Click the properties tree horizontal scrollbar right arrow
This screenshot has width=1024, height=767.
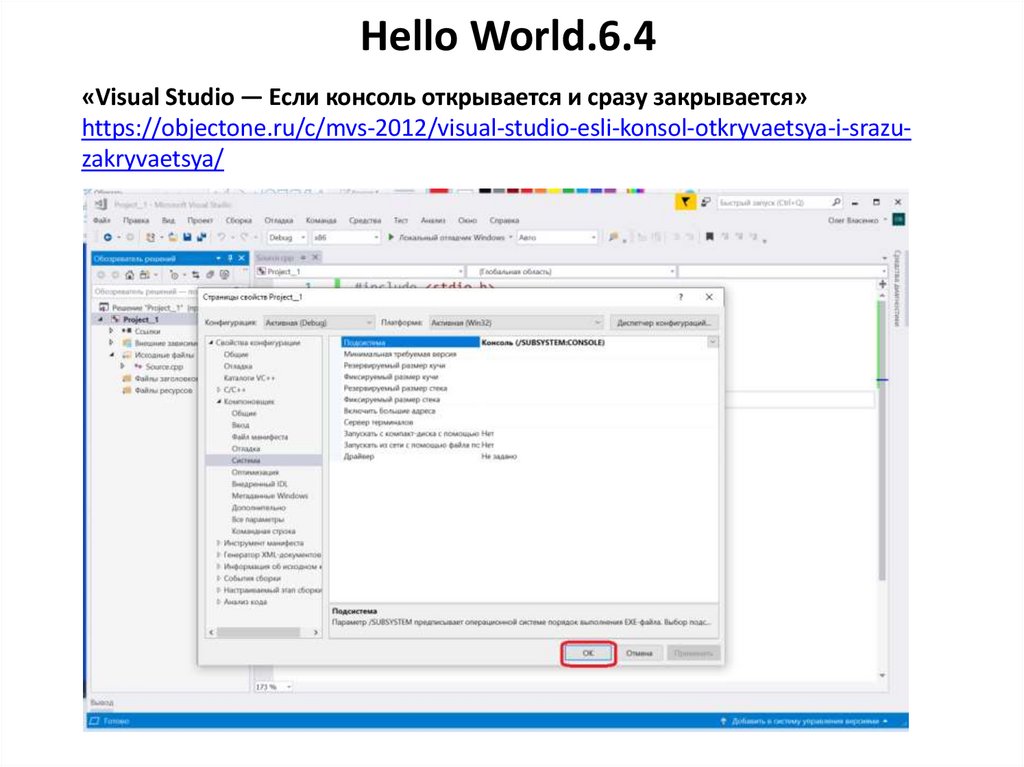pos(315,632)
